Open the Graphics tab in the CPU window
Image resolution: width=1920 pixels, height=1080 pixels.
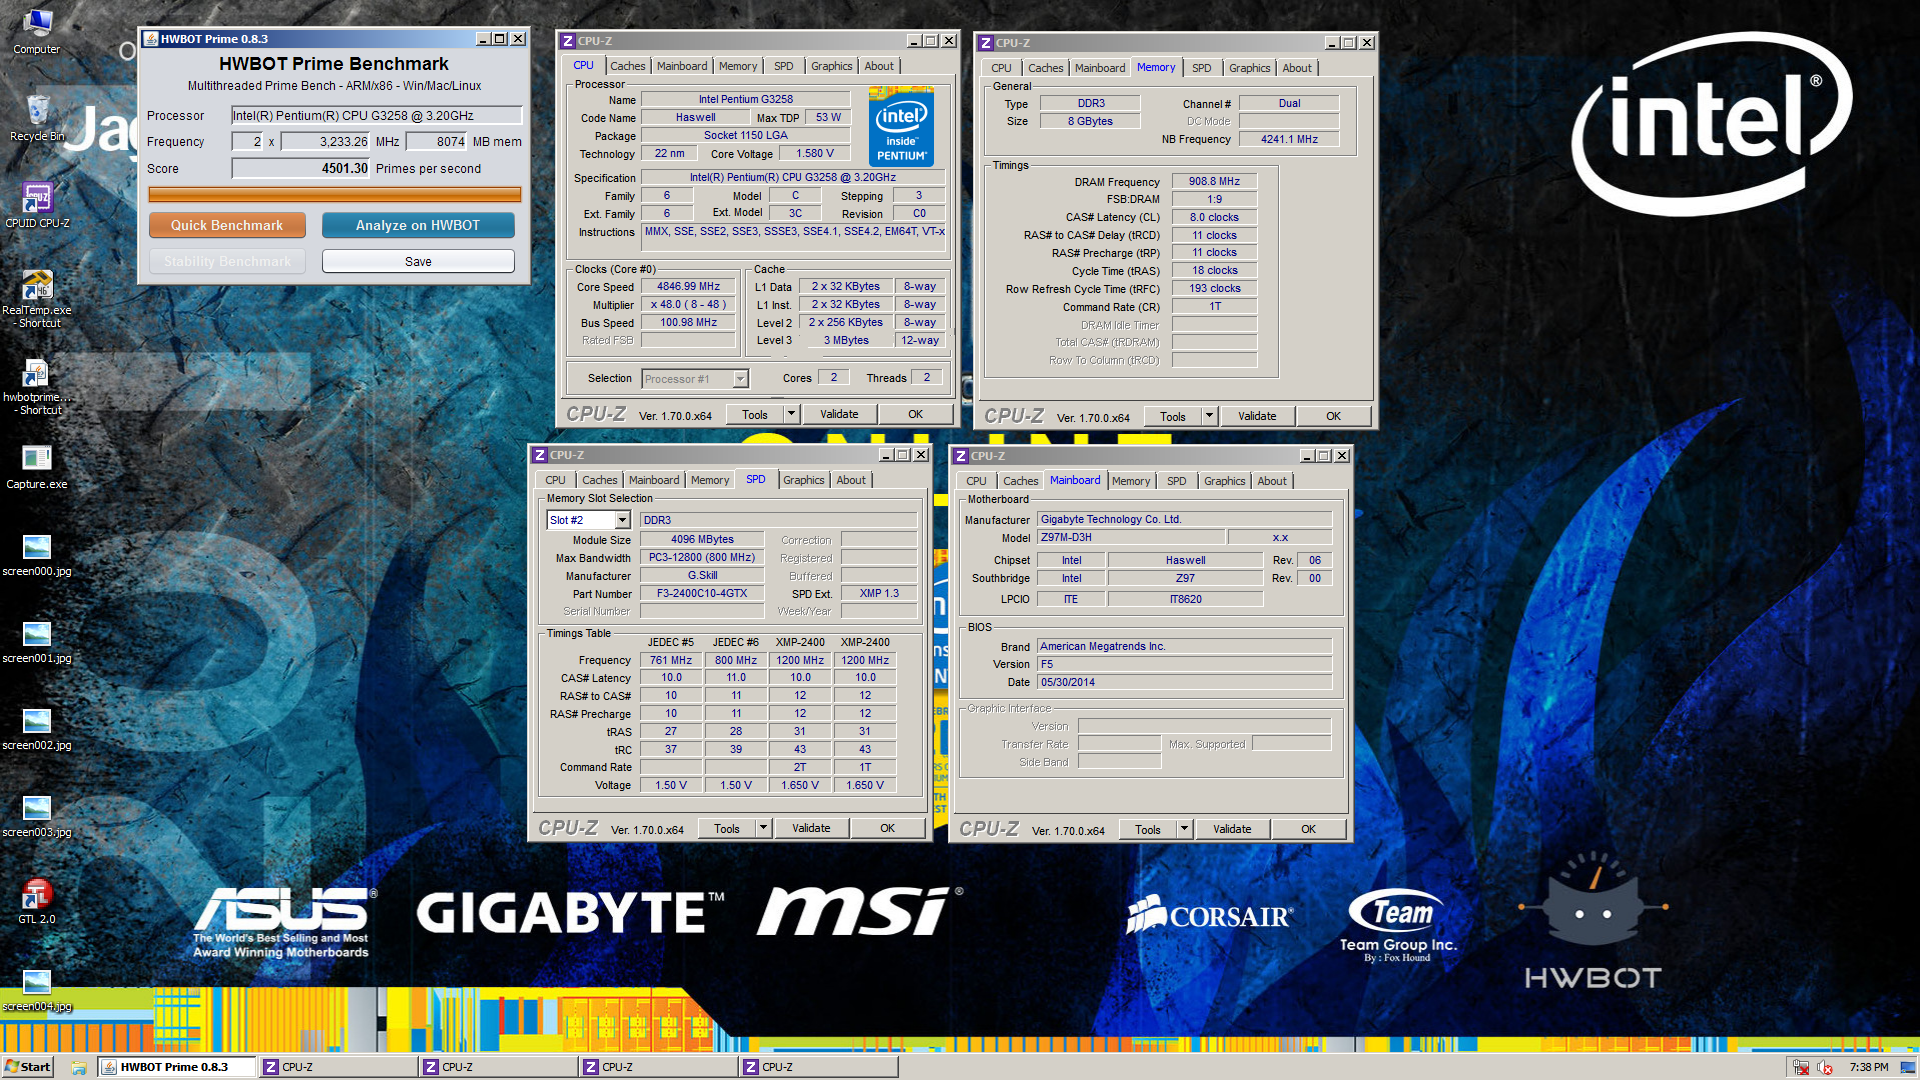click(x=832, y=66)
